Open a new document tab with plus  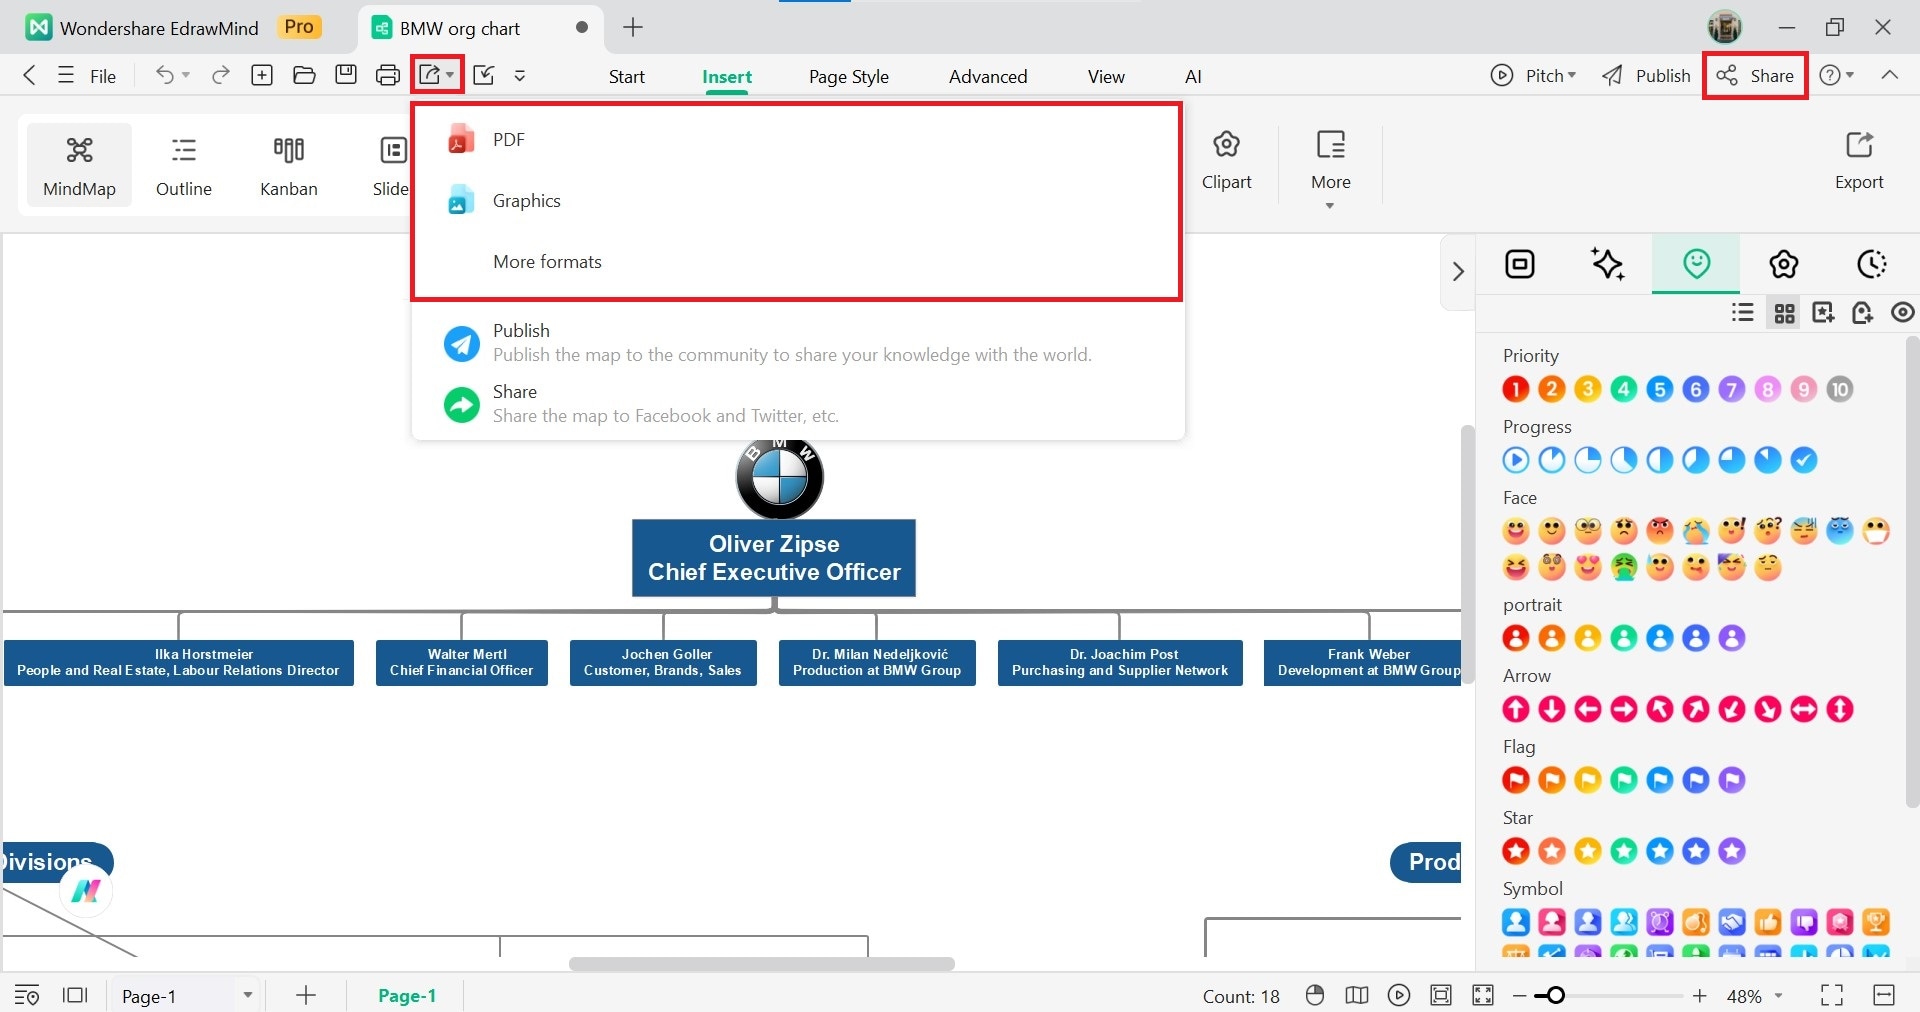[633, 27]
